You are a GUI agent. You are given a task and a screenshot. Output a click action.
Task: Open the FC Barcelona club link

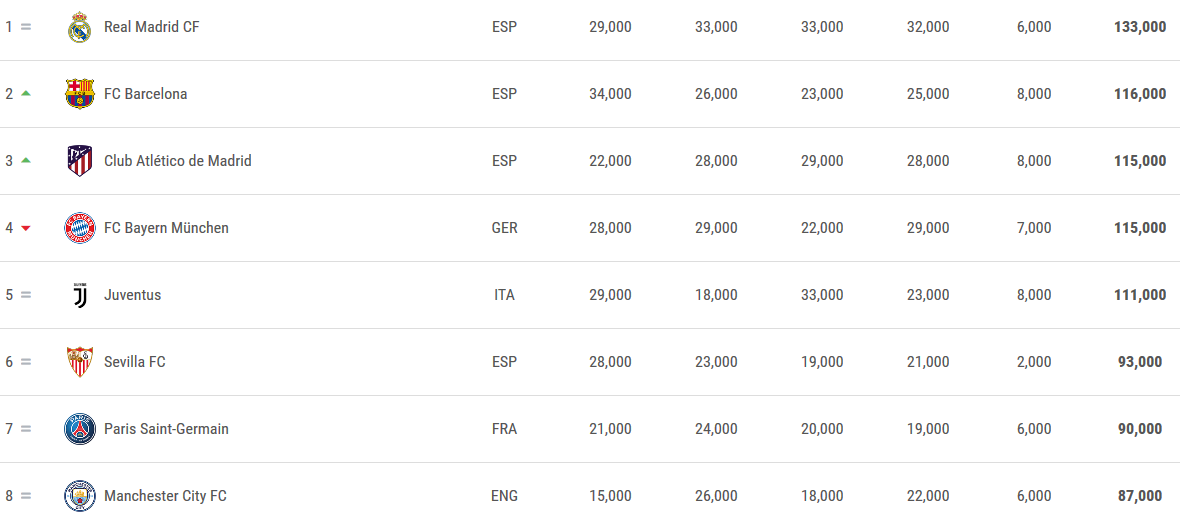pyautogui.click(x=146, y=94)
